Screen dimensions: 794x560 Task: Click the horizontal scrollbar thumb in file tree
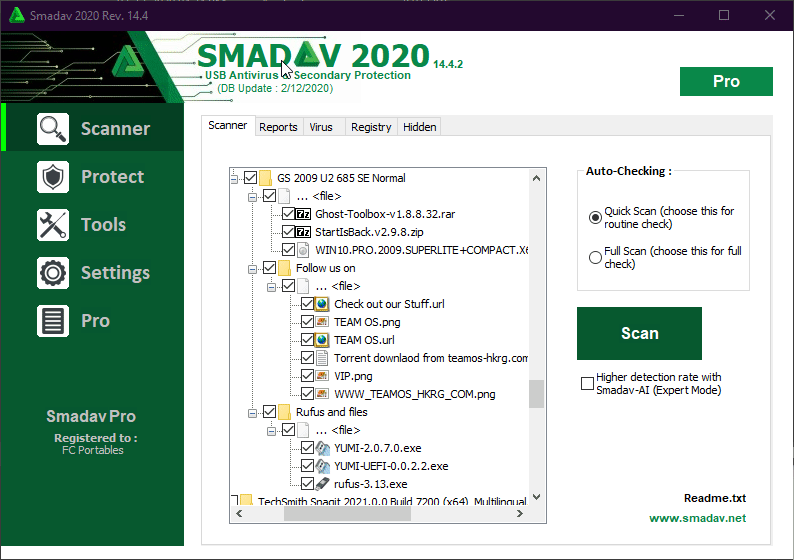347,514
